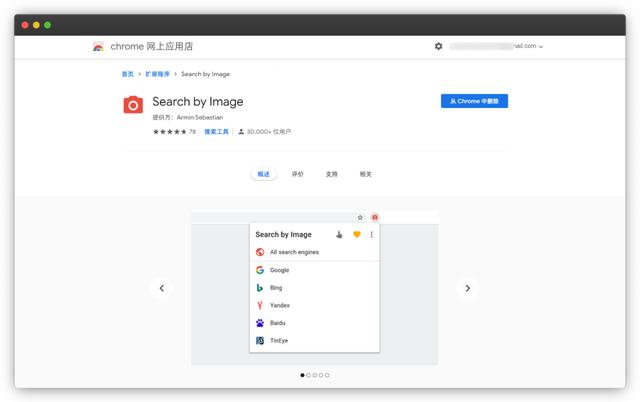Choose Baidu in the engine list
640x402 pixels.
(314, 323)
